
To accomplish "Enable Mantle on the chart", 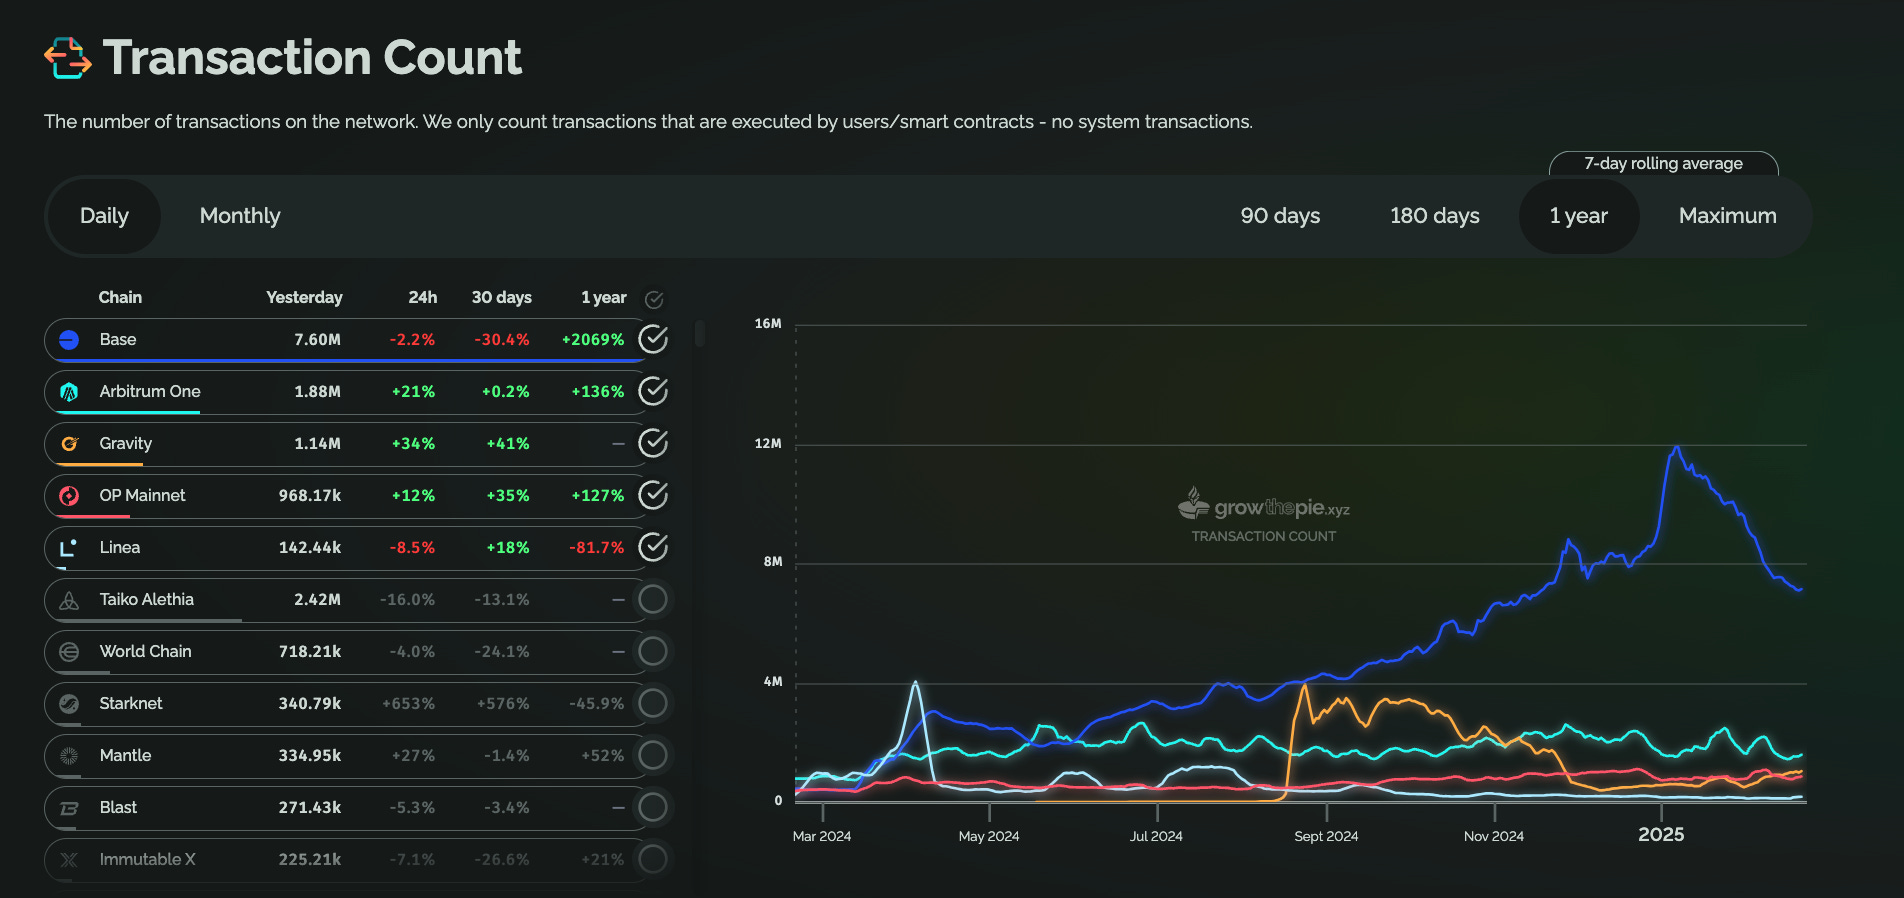I will [653, 756].
